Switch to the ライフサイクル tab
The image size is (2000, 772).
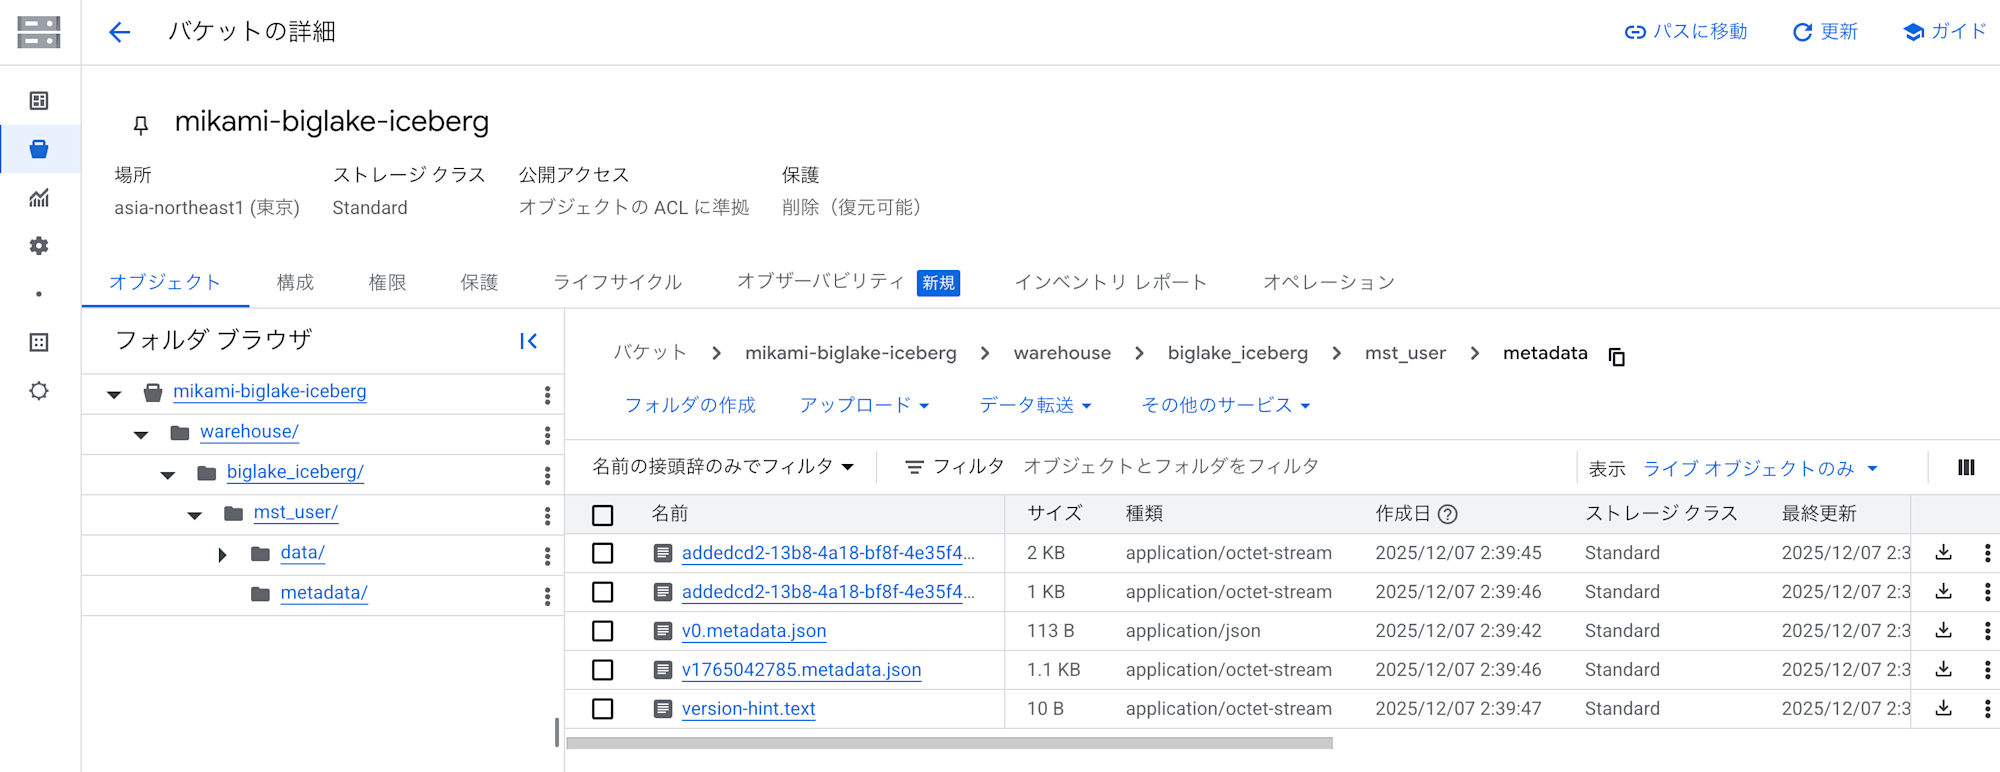coord(617,283)
